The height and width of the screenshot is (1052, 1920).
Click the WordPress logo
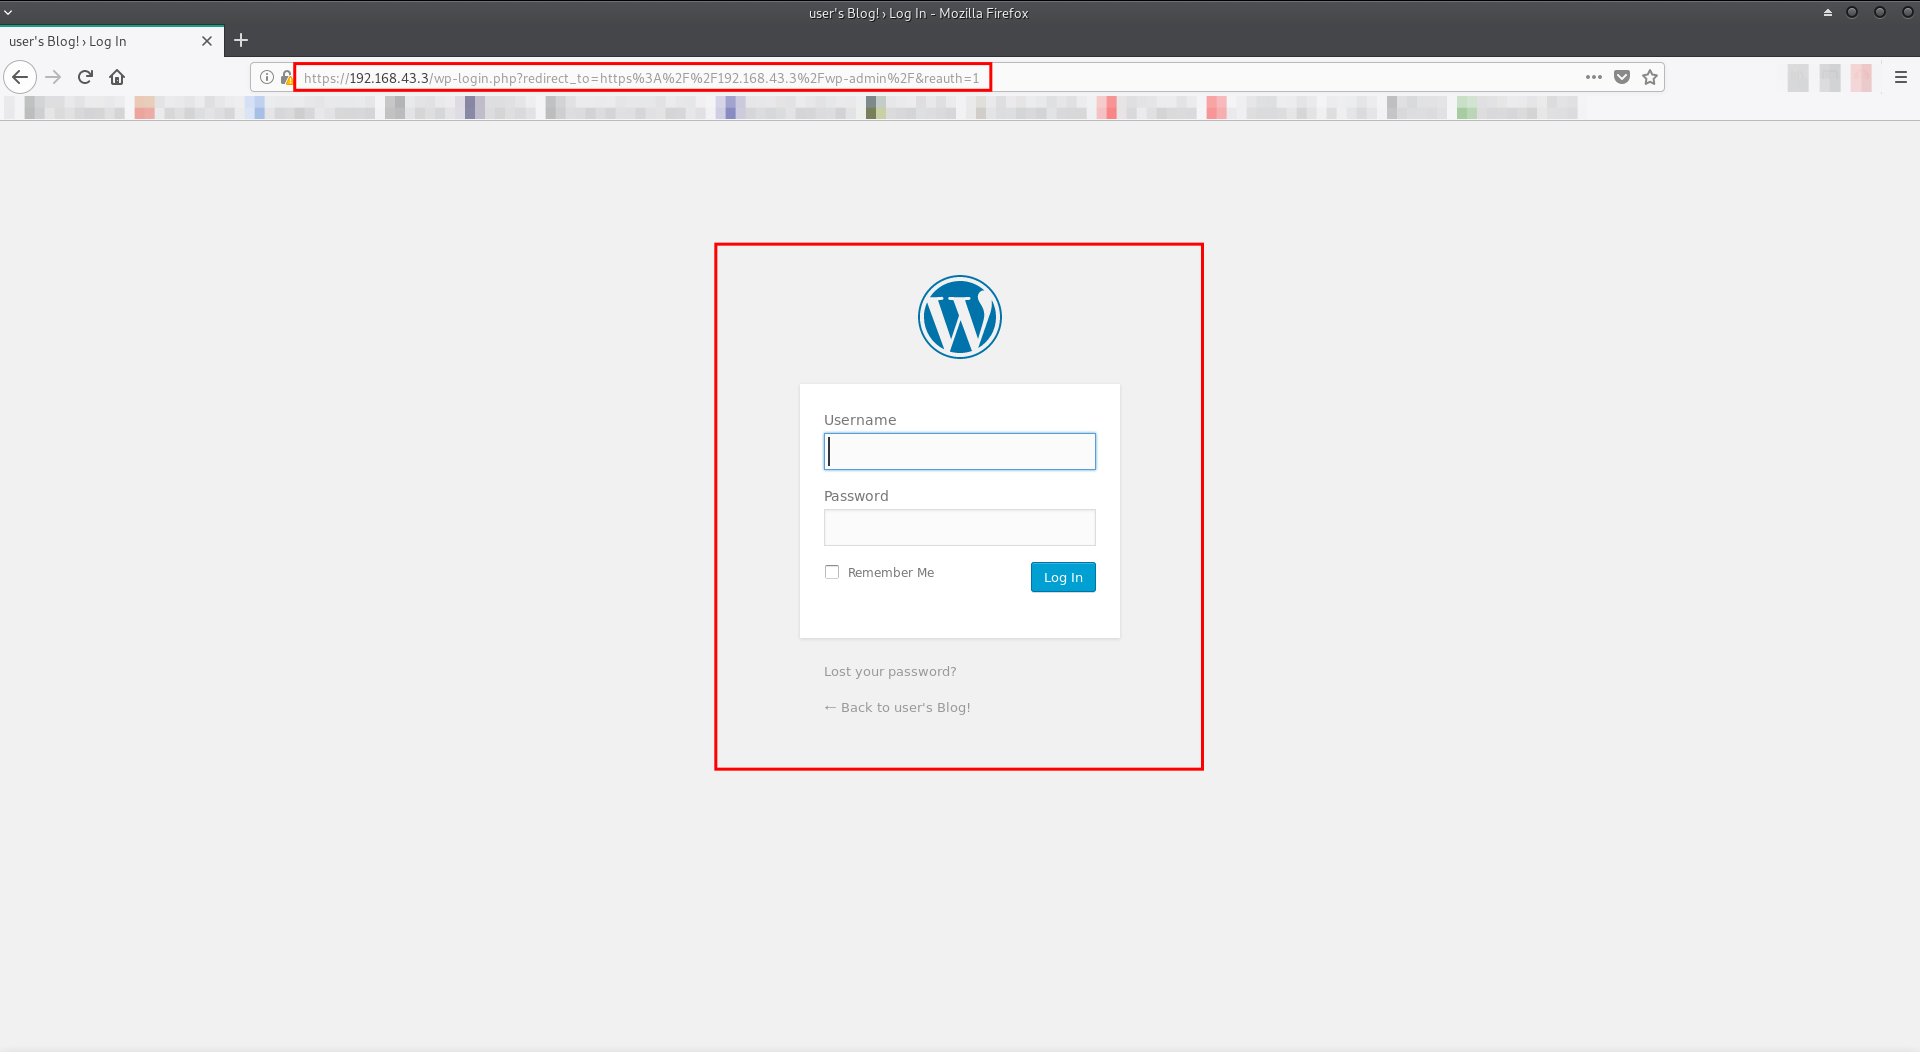[960, 317]
